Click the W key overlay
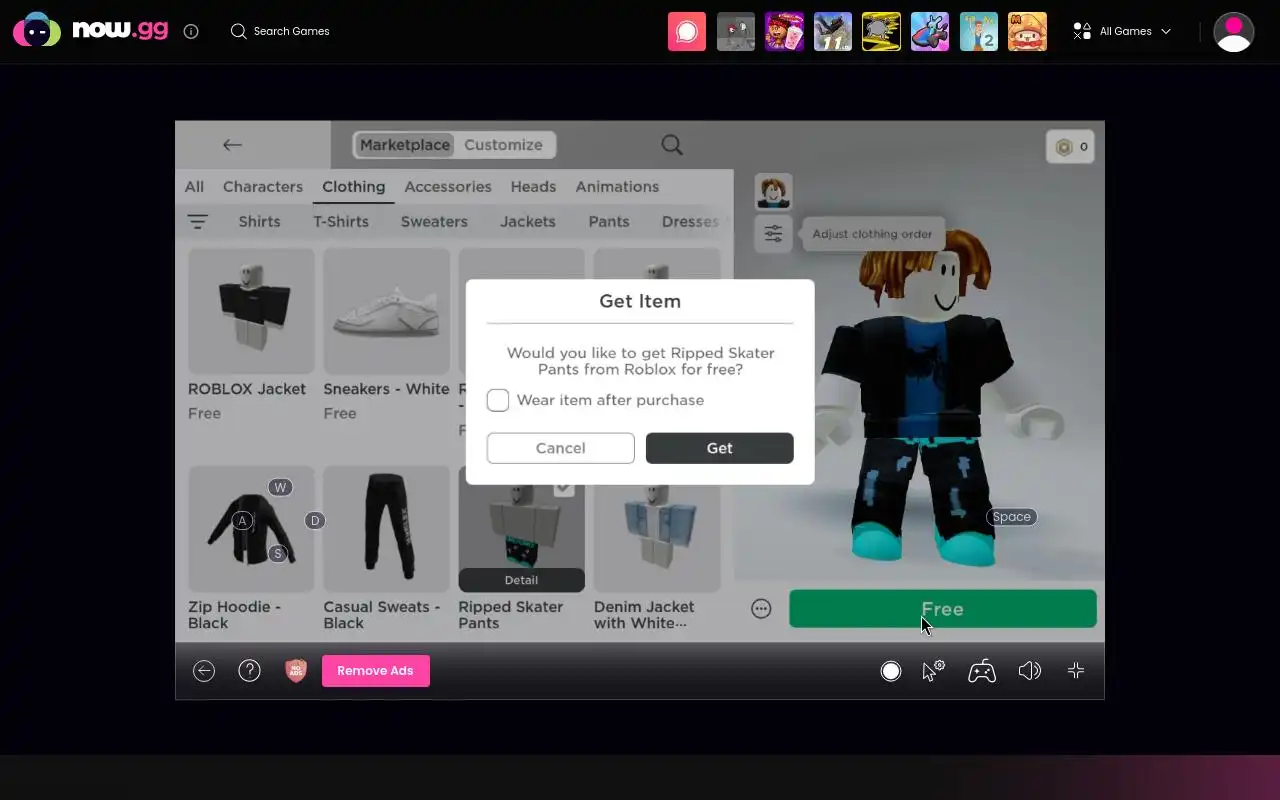1280x800 pixels. tap(280, 488)
